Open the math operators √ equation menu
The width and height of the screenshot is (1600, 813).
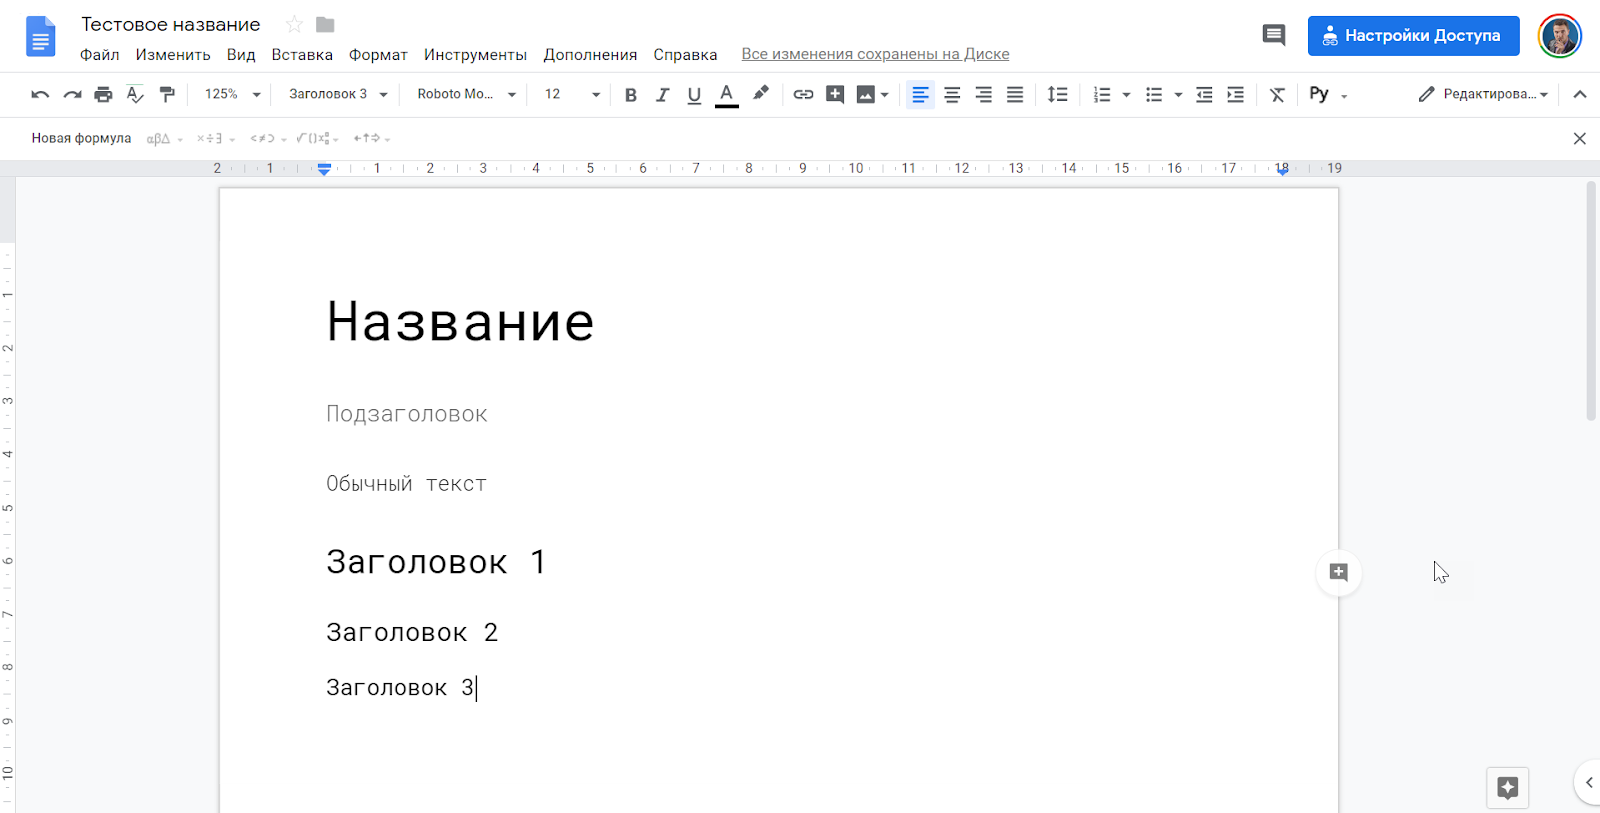(318, 139)
